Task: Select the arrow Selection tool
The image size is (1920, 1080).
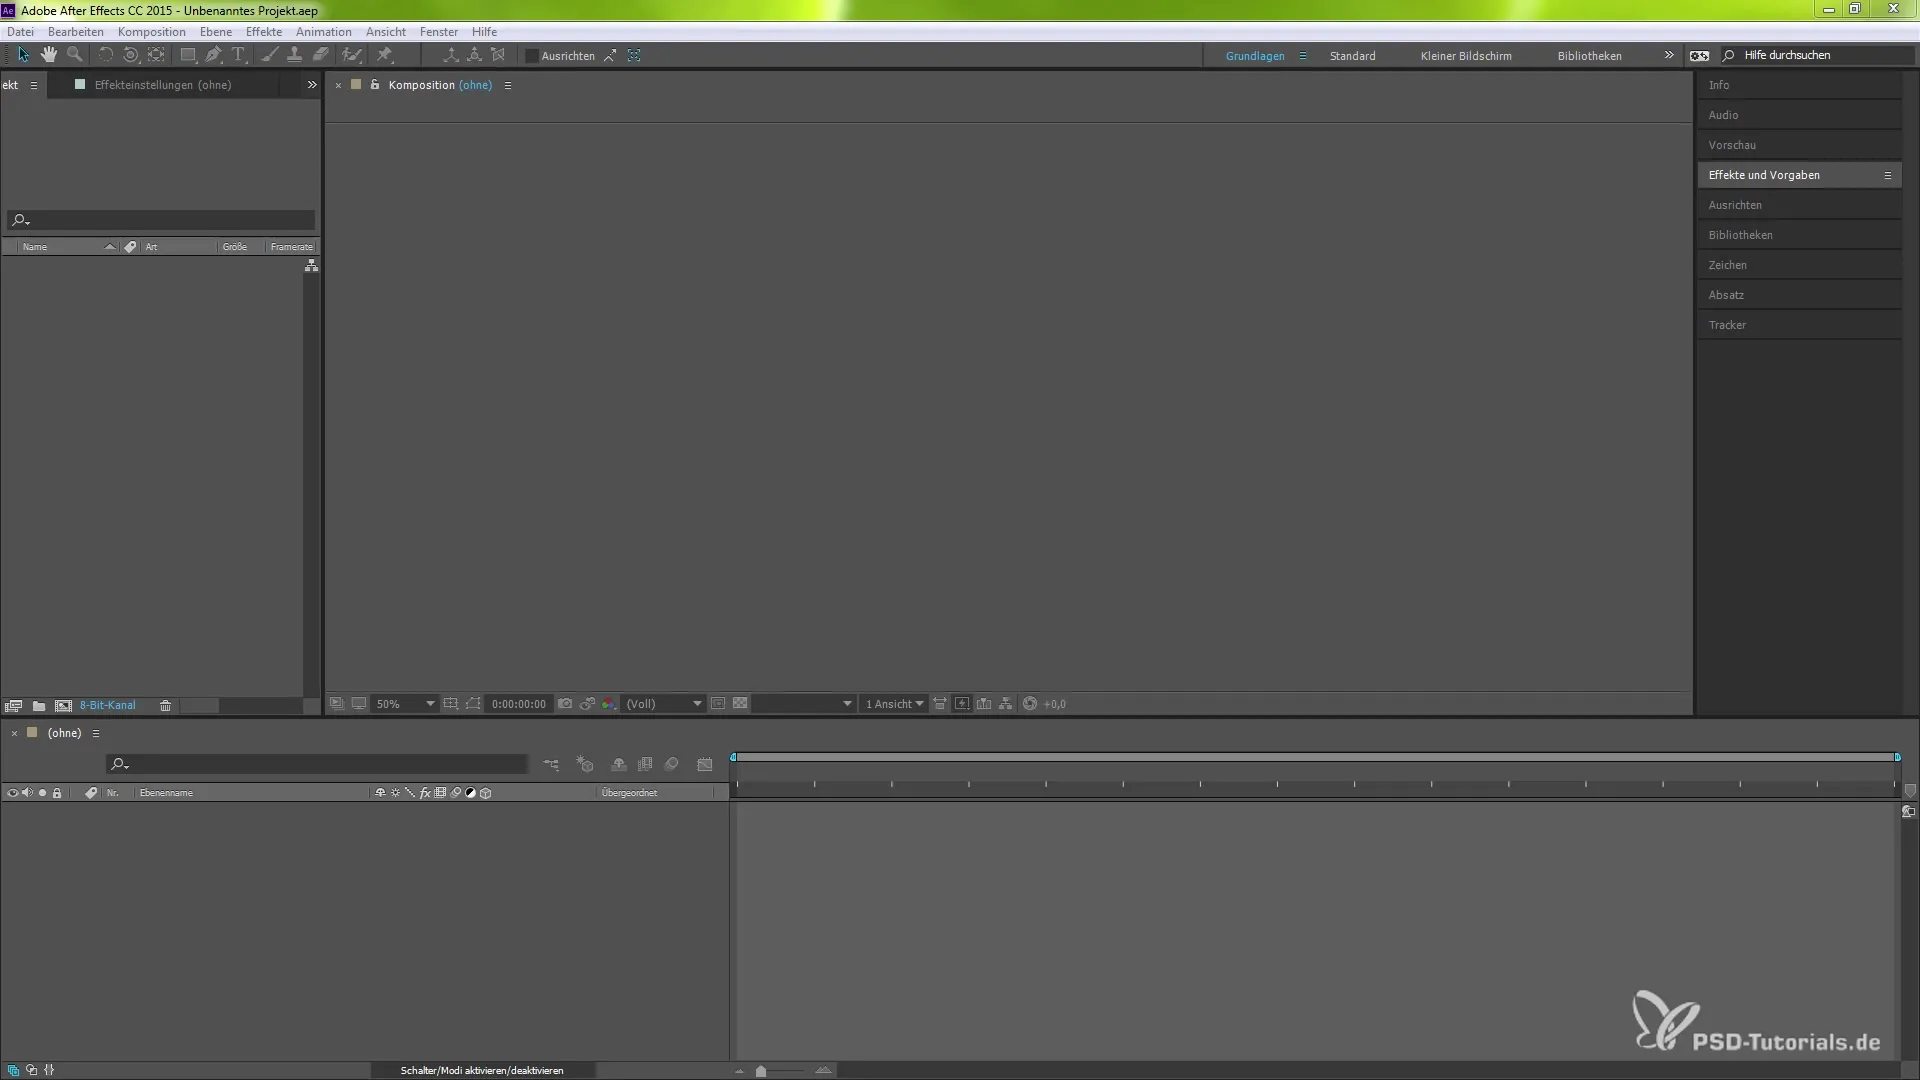Action: (24, 55)
